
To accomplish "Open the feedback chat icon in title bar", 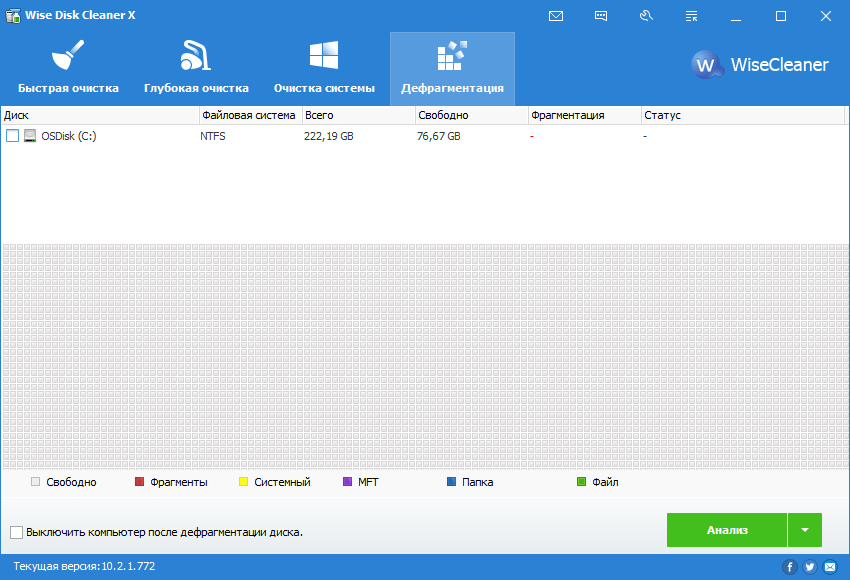I will pos(601,16).
